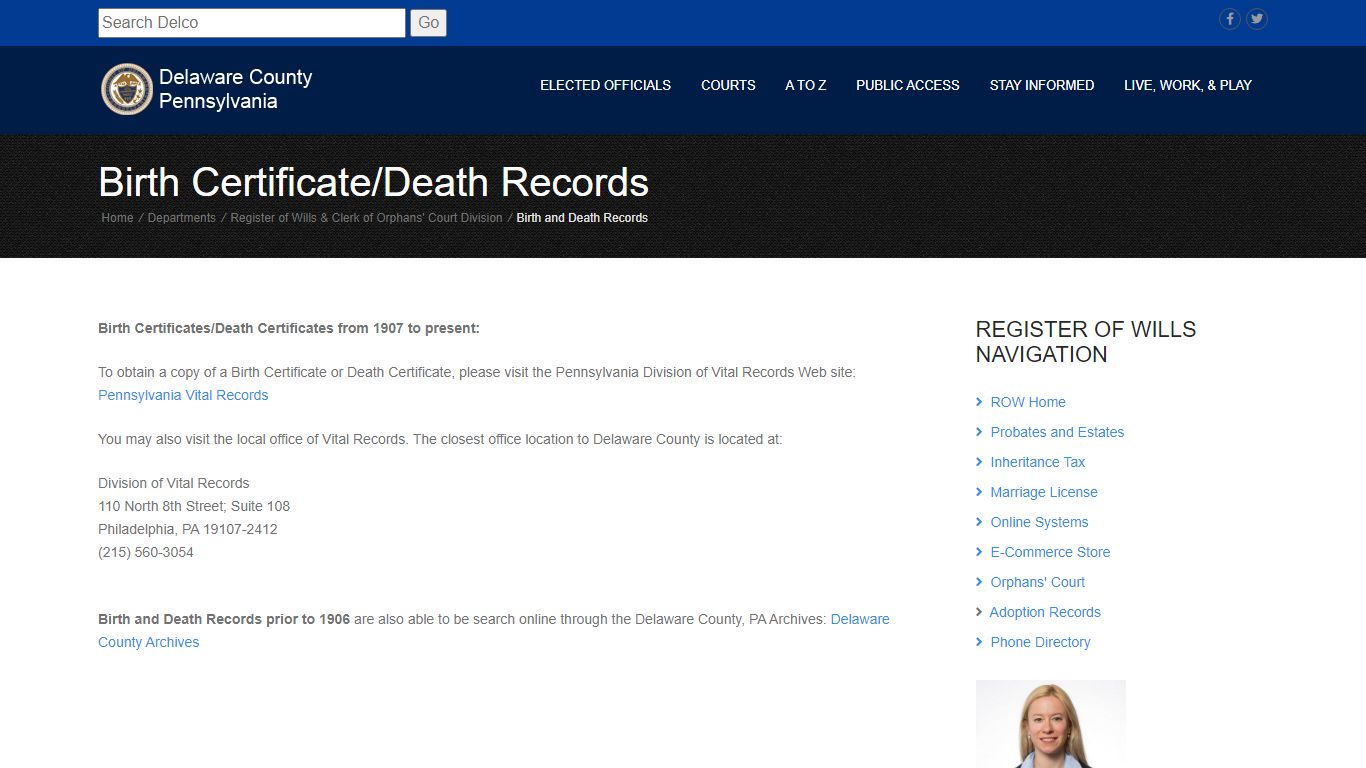The height and width of the screenshot is (768, 1366).
Task: Open the Public Access menu
Action: pyautogui.click(x=907, y=85)
